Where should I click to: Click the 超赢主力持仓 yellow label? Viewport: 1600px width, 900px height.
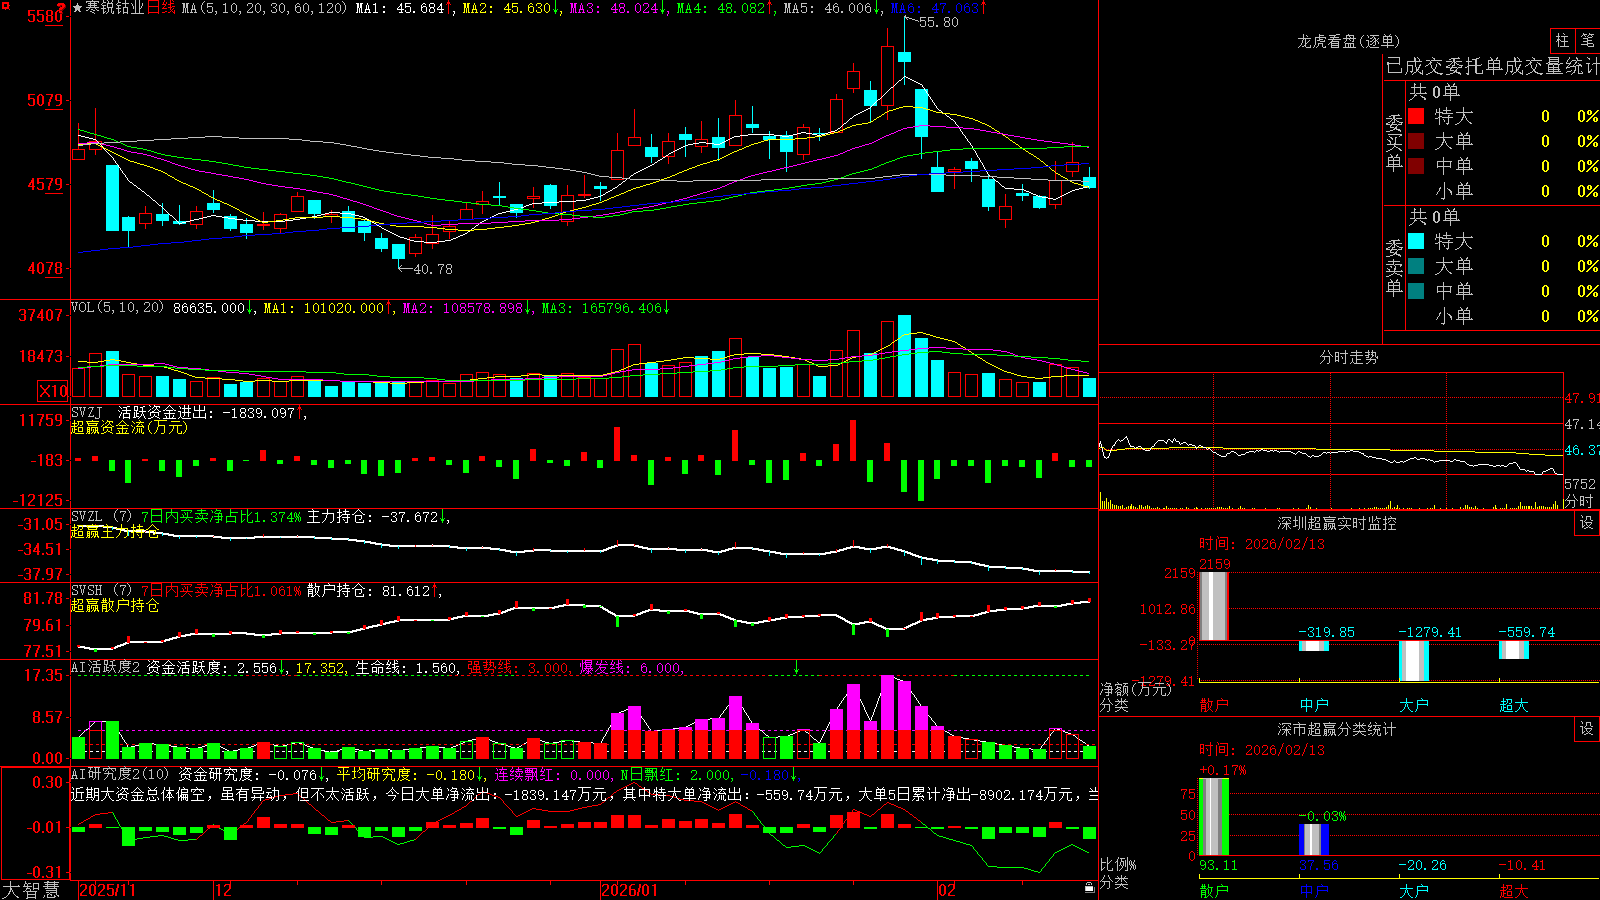(115, 531)
